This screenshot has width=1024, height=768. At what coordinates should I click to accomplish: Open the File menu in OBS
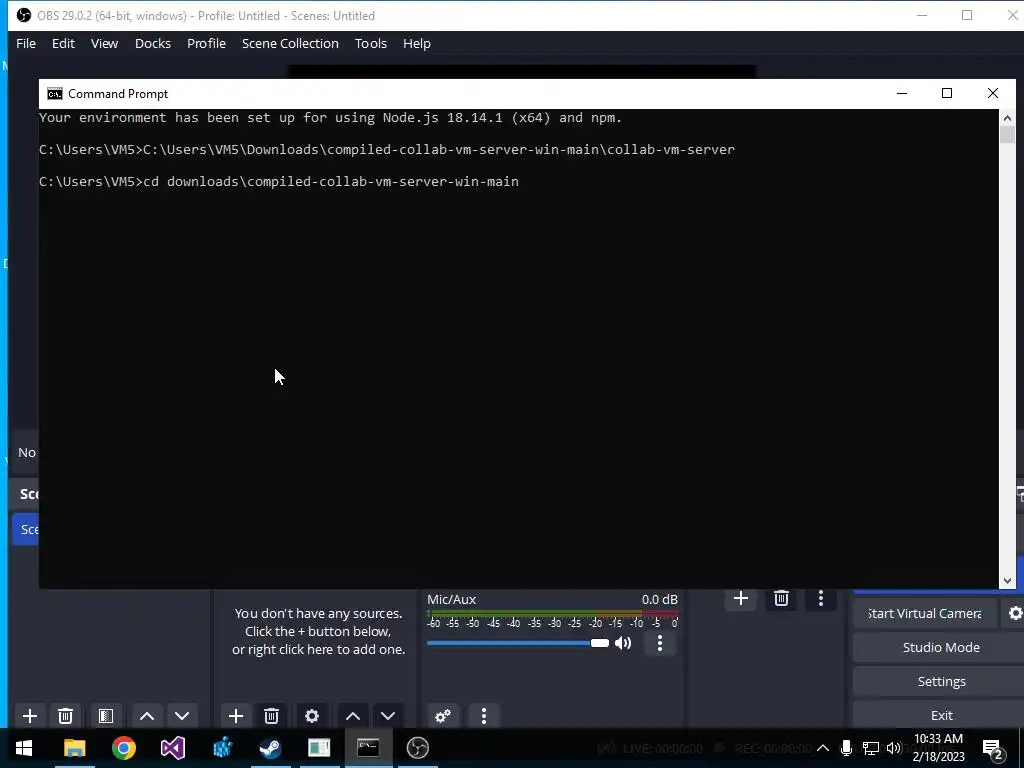tap(26, 43)
